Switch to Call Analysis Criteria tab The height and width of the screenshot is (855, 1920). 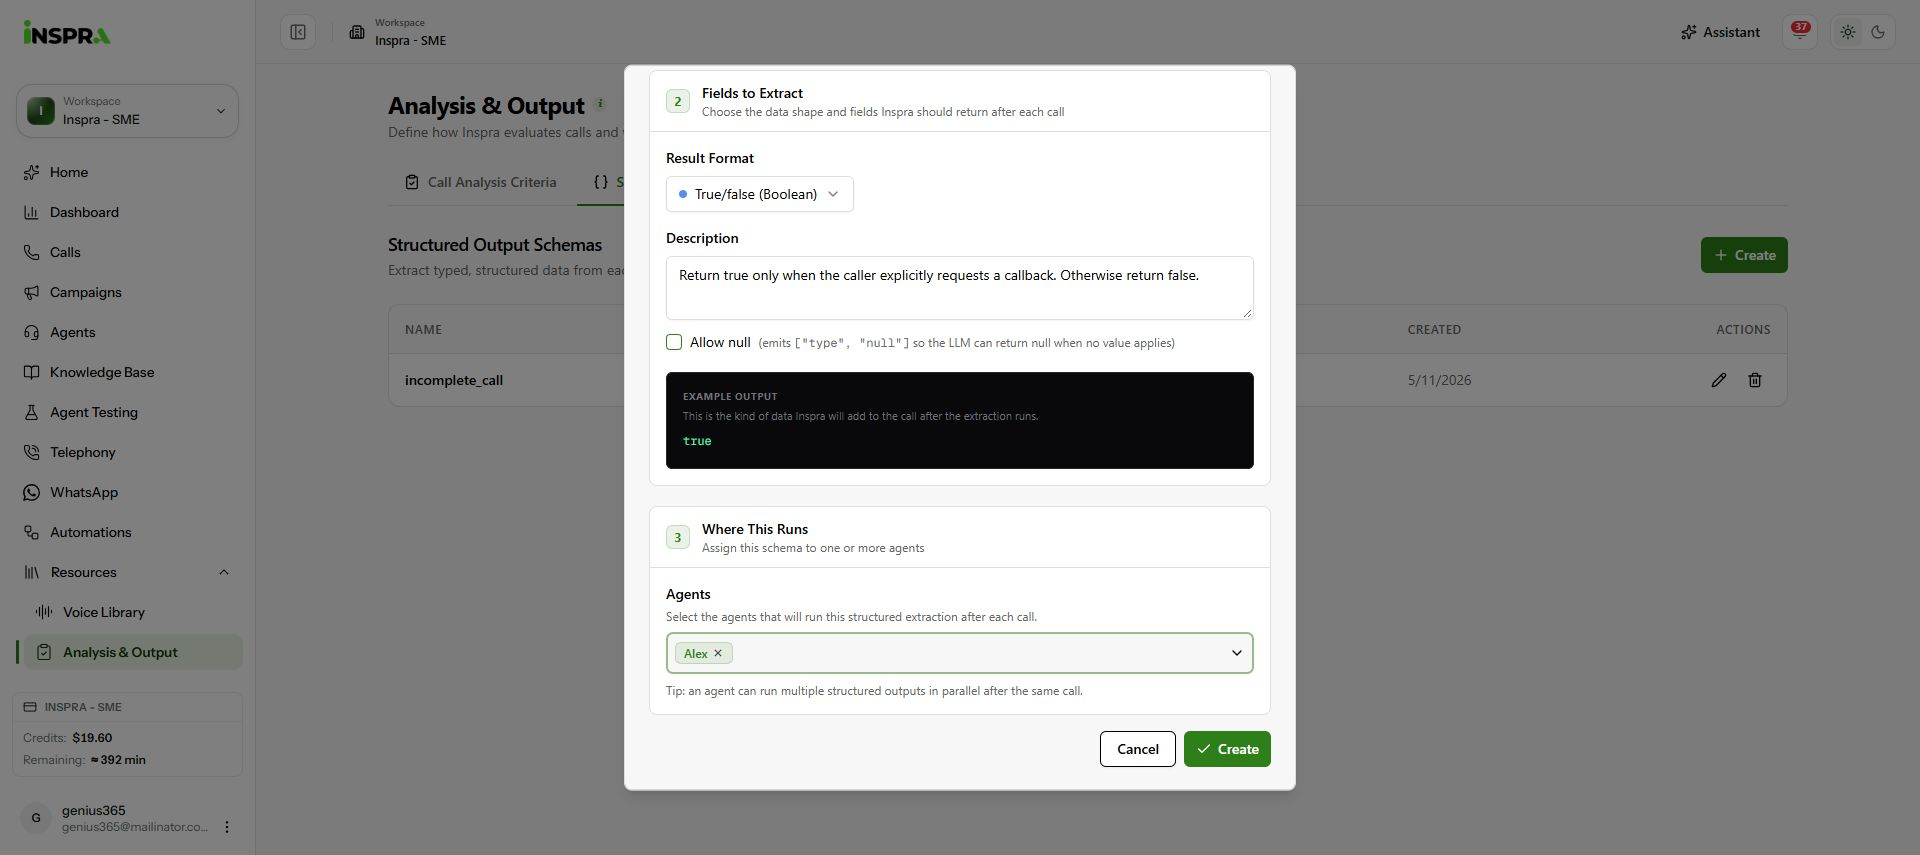tap(481, 182)
